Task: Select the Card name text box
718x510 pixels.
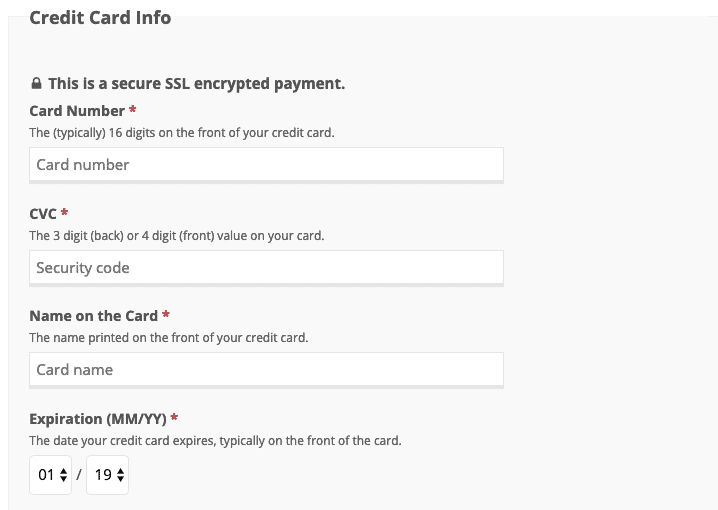Action: (x=267, y=369)
